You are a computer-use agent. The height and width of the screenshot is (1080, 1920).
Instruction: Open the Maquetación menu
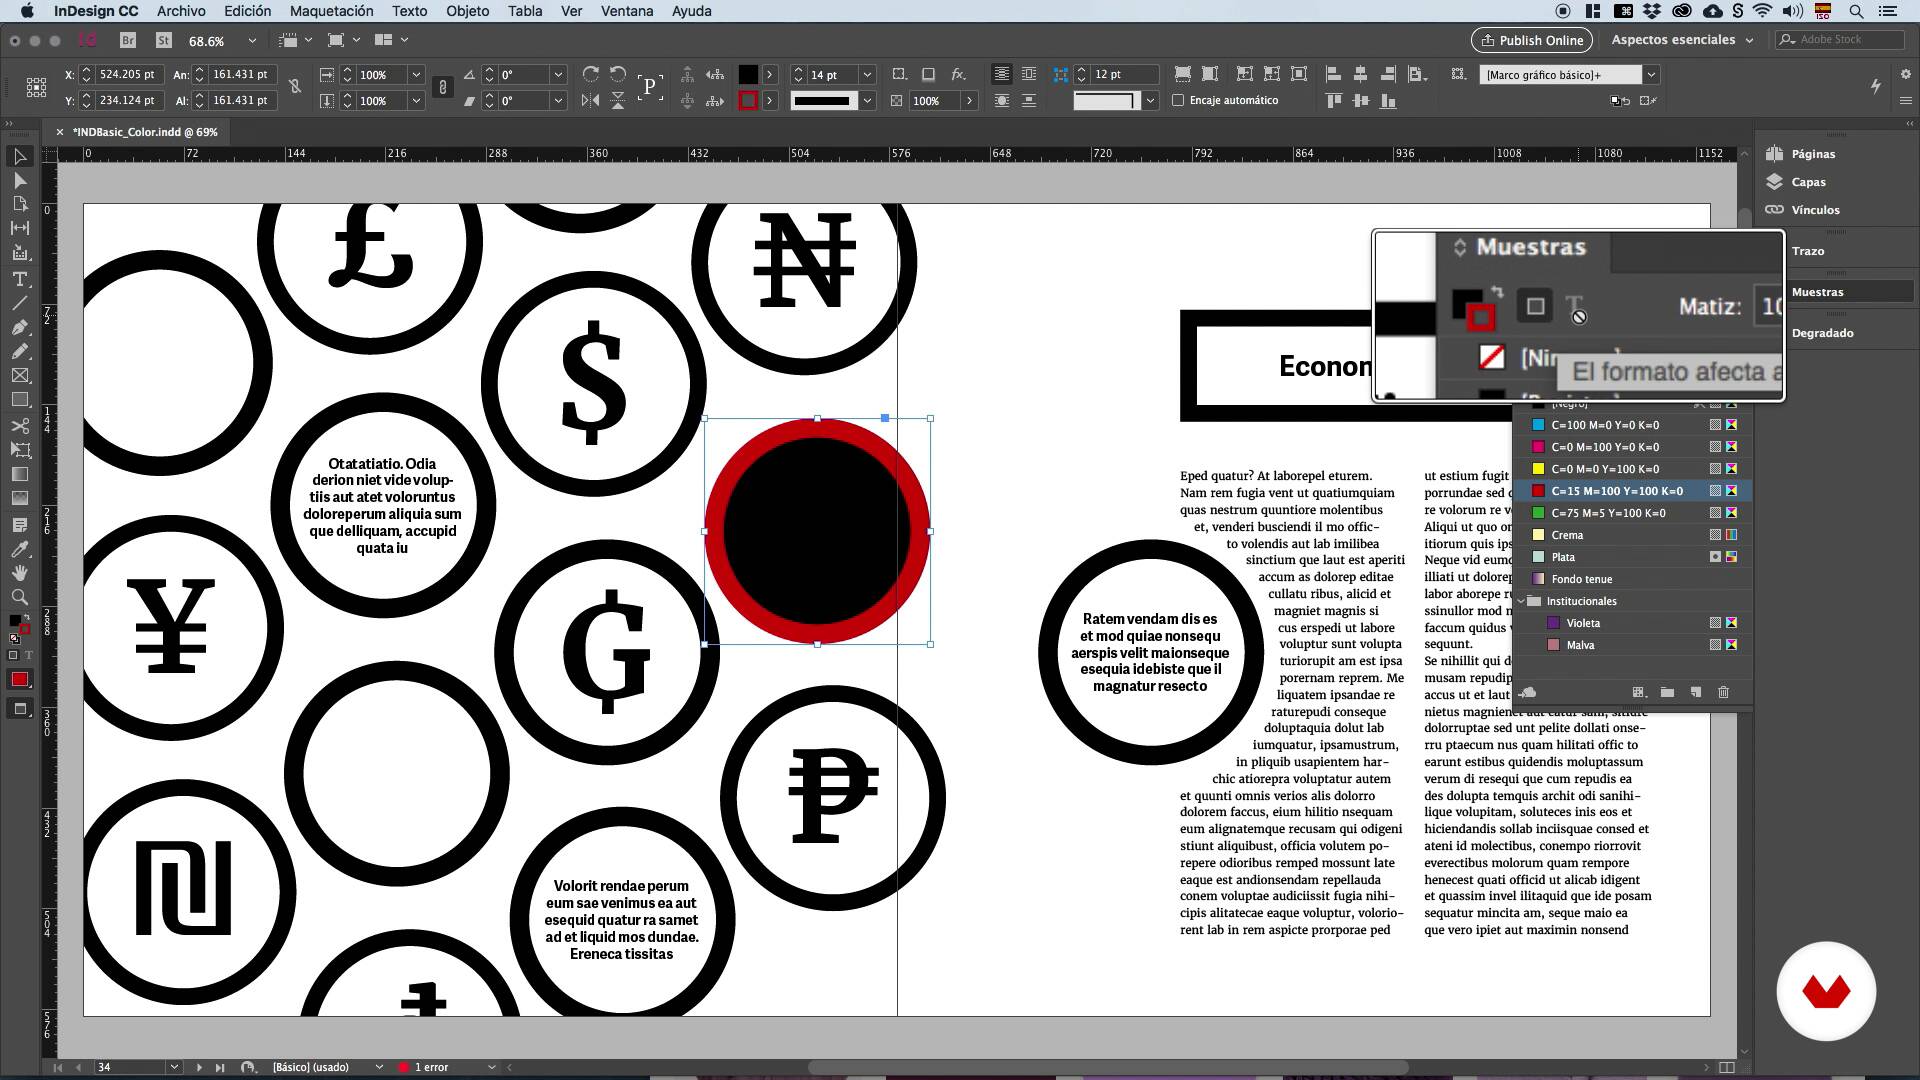[331, 11]
